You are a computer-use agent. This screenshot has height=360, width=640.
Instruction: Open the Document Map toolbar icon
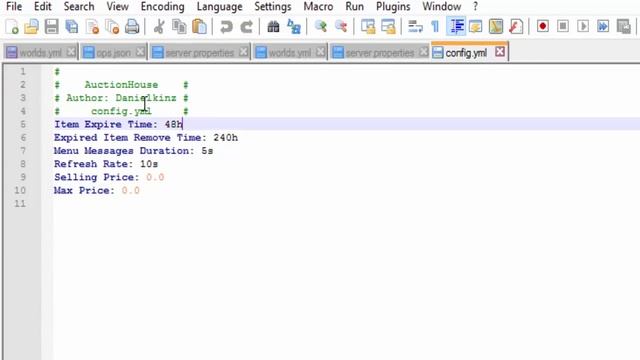pyautogui.click(x=496, y=27)
